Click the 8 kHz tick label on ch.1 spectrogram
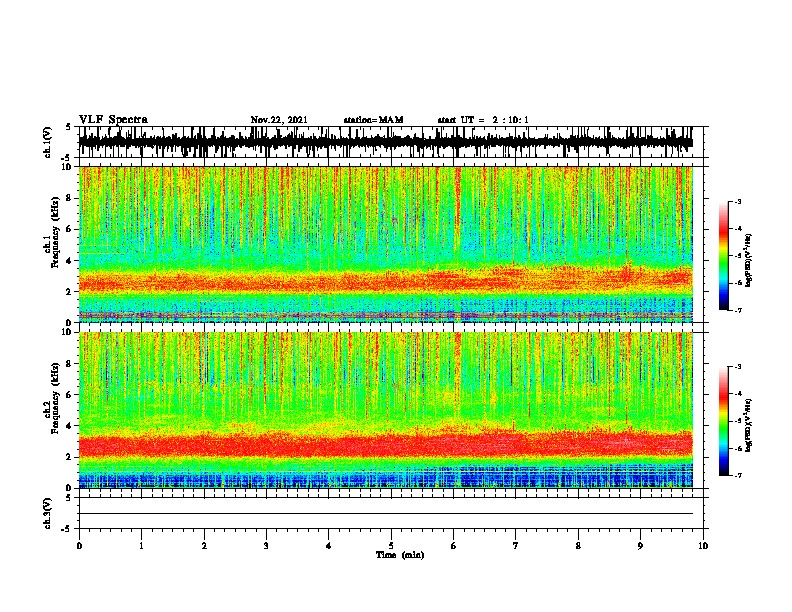This screenshot has width=792, height=612. point(71,198)
